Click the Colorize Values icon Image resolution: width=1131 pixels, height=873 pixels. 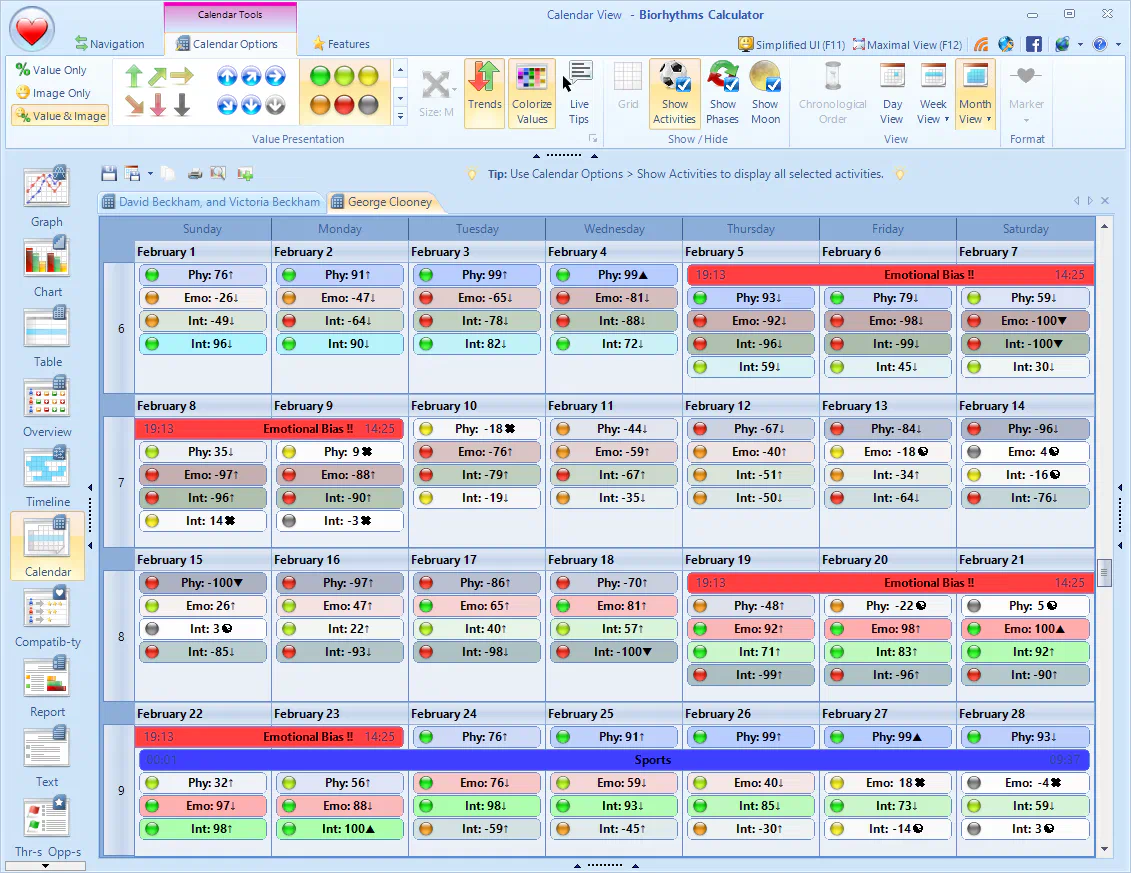click(532, 91)
